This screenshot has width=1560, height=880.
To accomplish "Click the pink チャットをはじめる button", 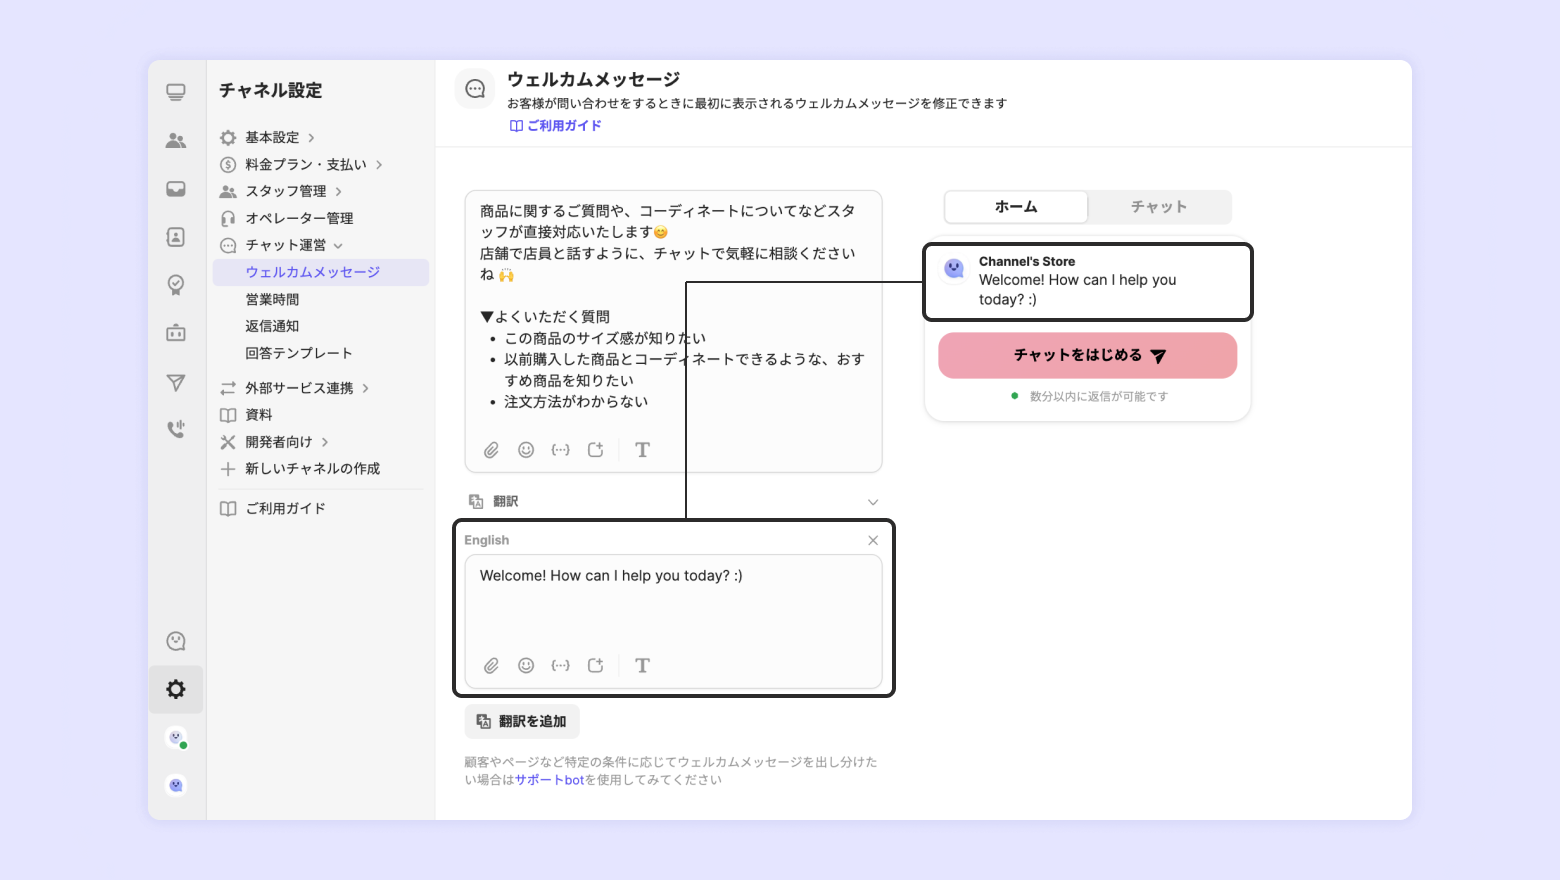I will [x=1088, y=355].
